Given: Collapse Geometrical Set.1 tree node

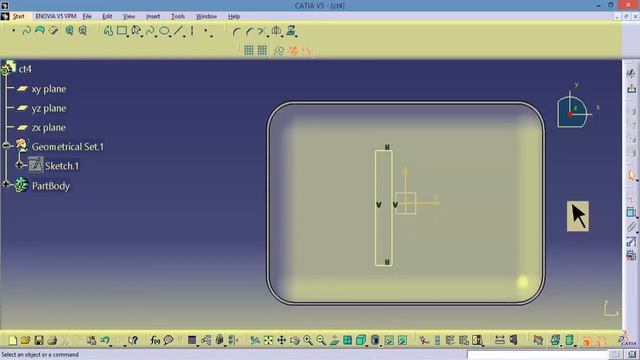Looking at the screenshot, I should [x=6, y=145].
